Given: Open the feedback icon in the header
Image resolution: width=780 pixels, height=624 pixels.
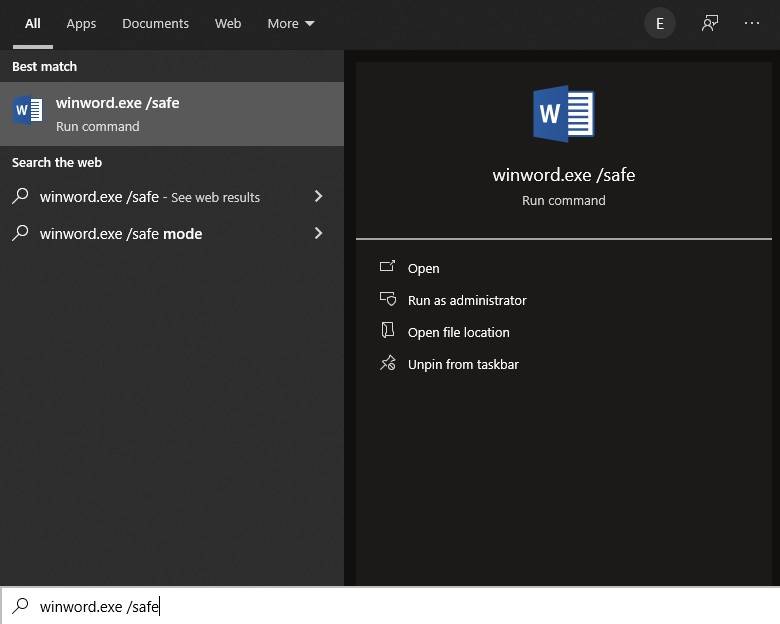Looking at the screenshot, I should [x=710, y=23].
